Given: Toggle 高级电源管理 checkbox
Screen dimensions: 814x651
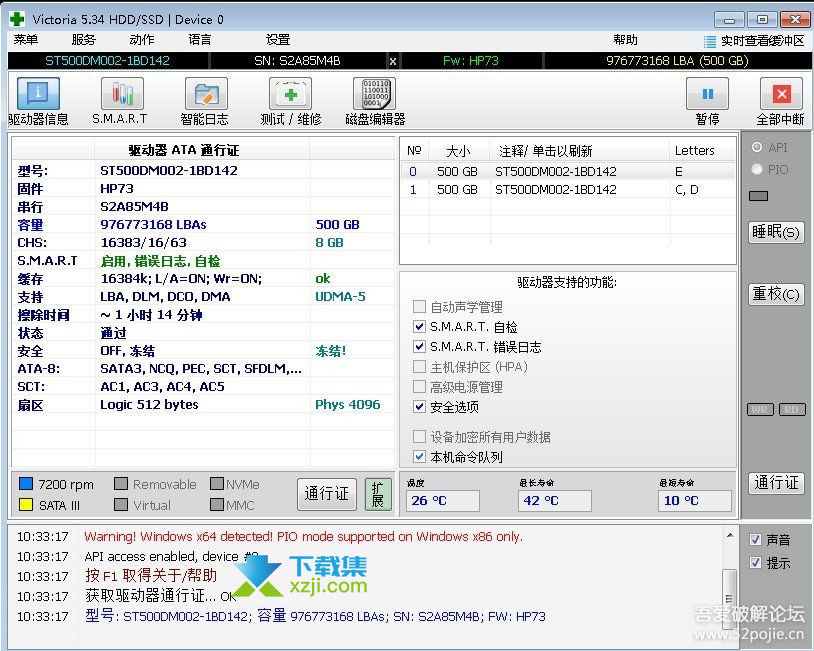Looking at the screenshot, I should [x=419, y=387].
